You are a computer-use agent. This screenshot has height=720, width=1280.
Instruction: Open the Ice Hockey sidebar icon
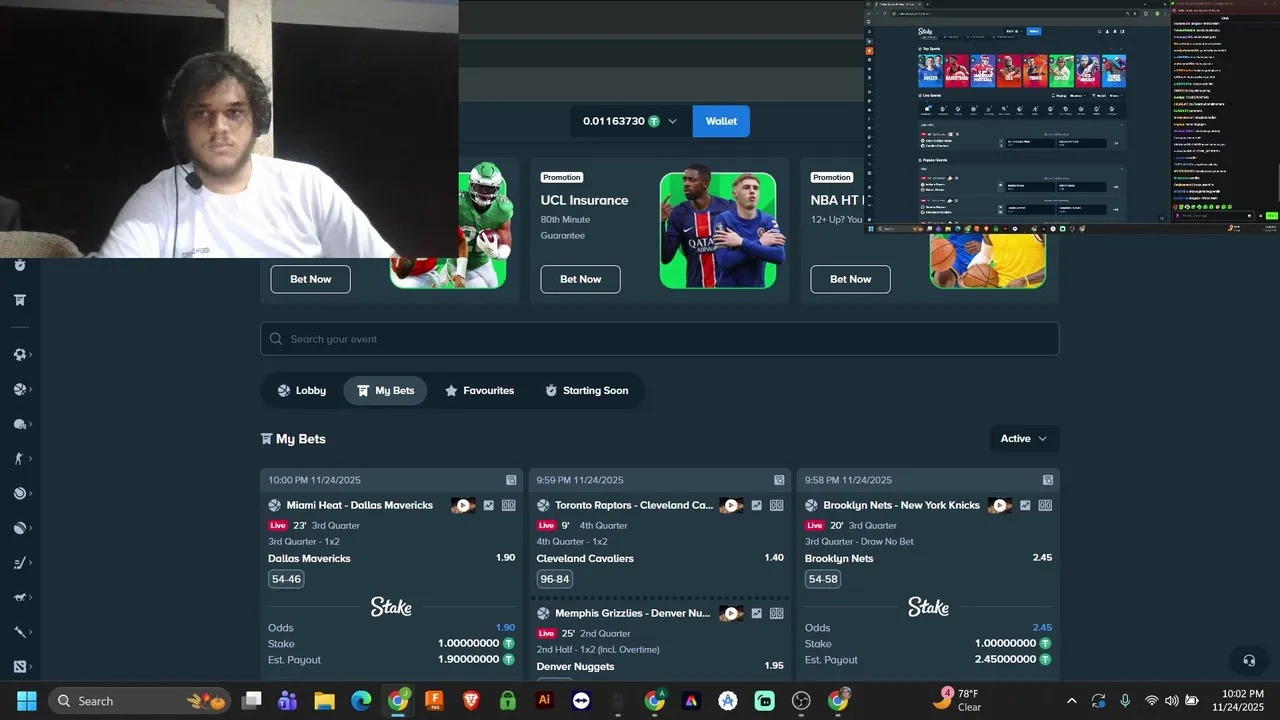pos(19,563)
